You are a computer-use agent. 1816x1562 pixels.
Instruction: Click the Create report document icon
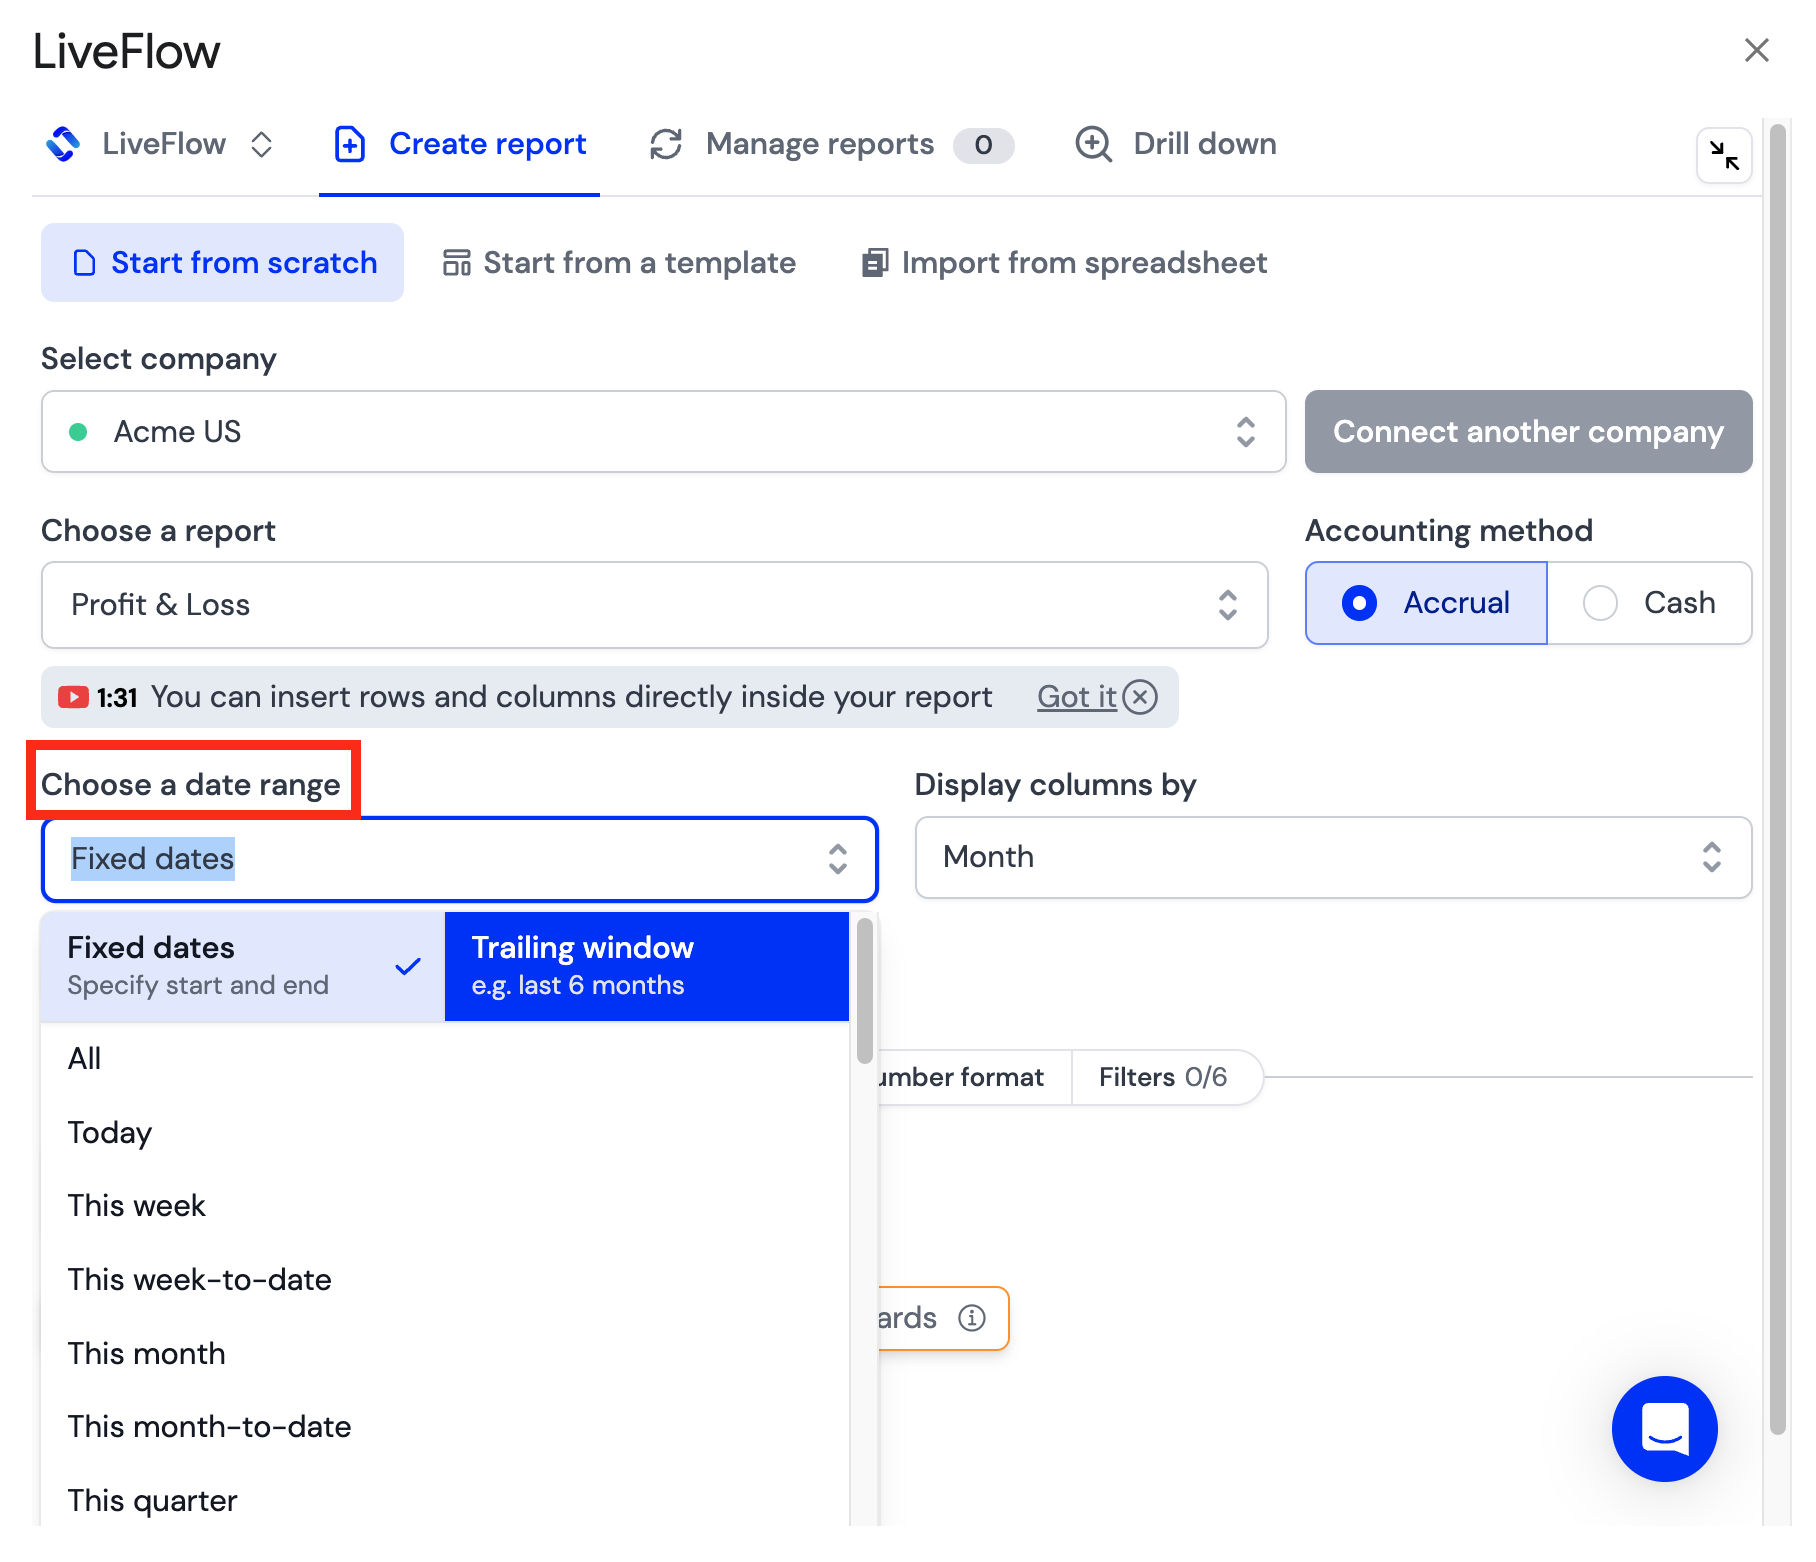coord(349,144)
